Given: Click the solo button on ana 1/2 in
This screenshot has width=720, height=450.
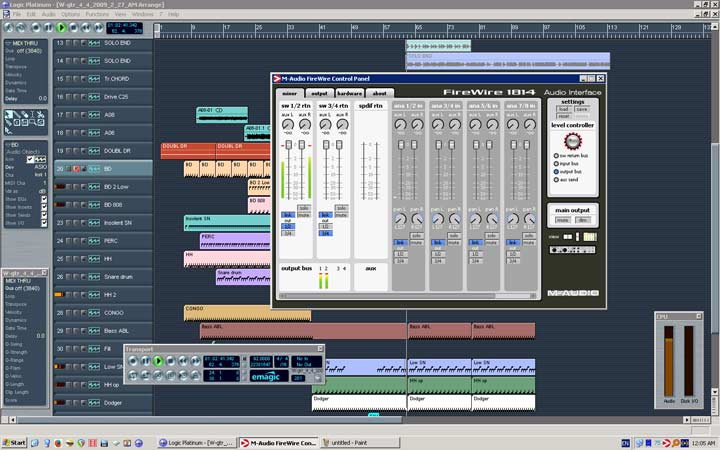Looking at the screenshot, I should [416, 236].
